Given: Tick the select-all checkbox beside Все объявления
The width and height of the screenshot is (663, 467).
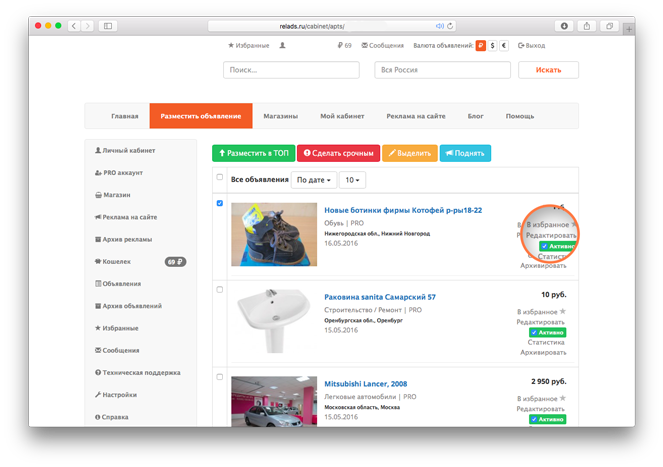Looking at the screenshot, I should [x=220, y=178].
